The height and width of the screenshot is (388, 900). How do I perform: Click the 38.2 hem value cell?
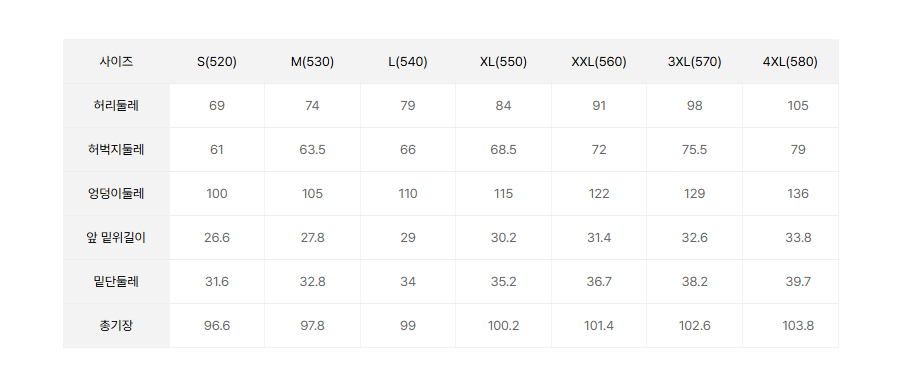(x=695, y=282)
